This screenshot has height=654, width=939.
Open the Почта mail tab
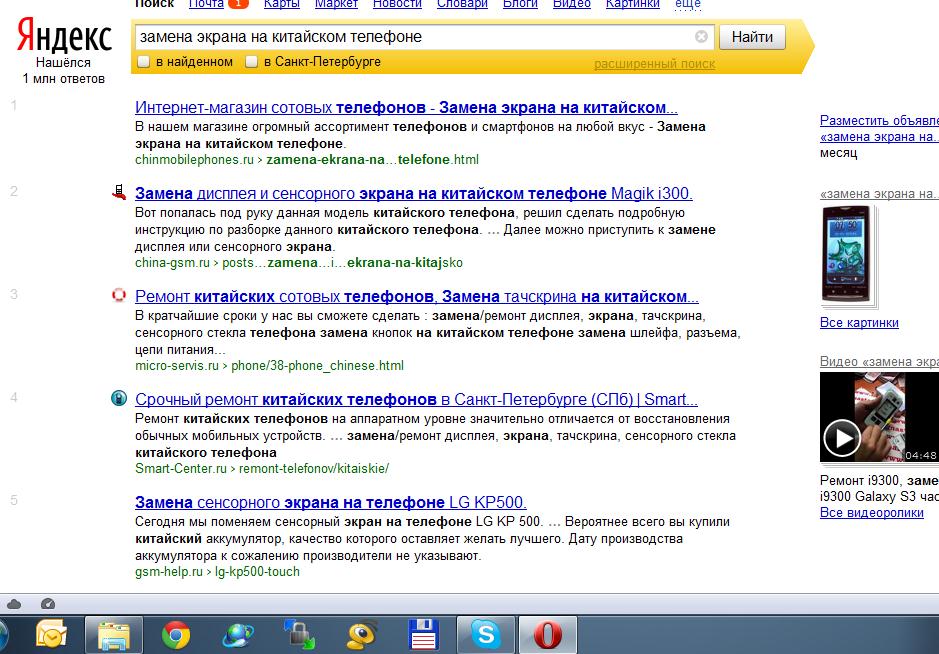coord(206,4)
